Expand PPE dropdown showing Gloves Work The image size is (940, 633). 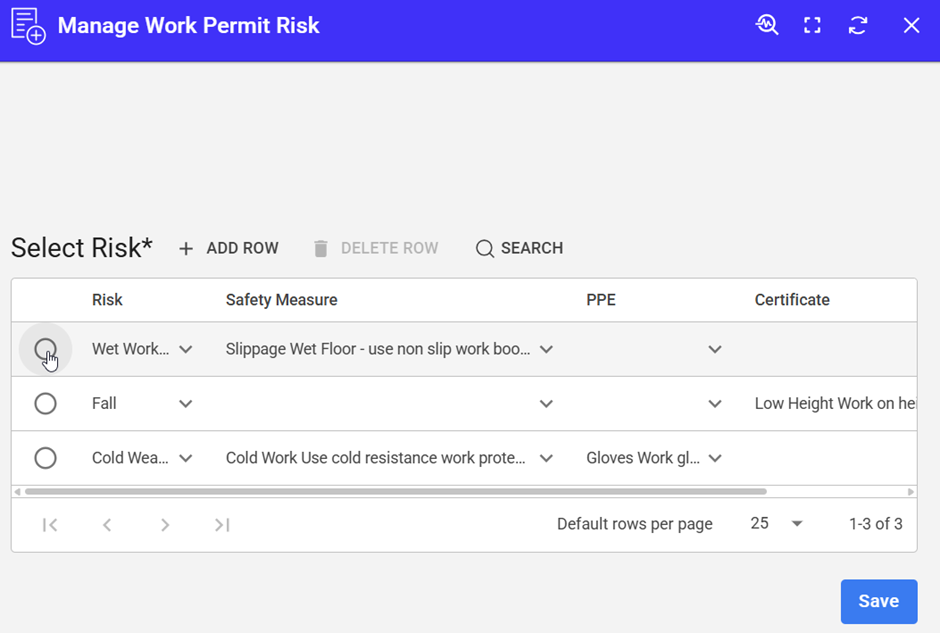click(715, 458)
